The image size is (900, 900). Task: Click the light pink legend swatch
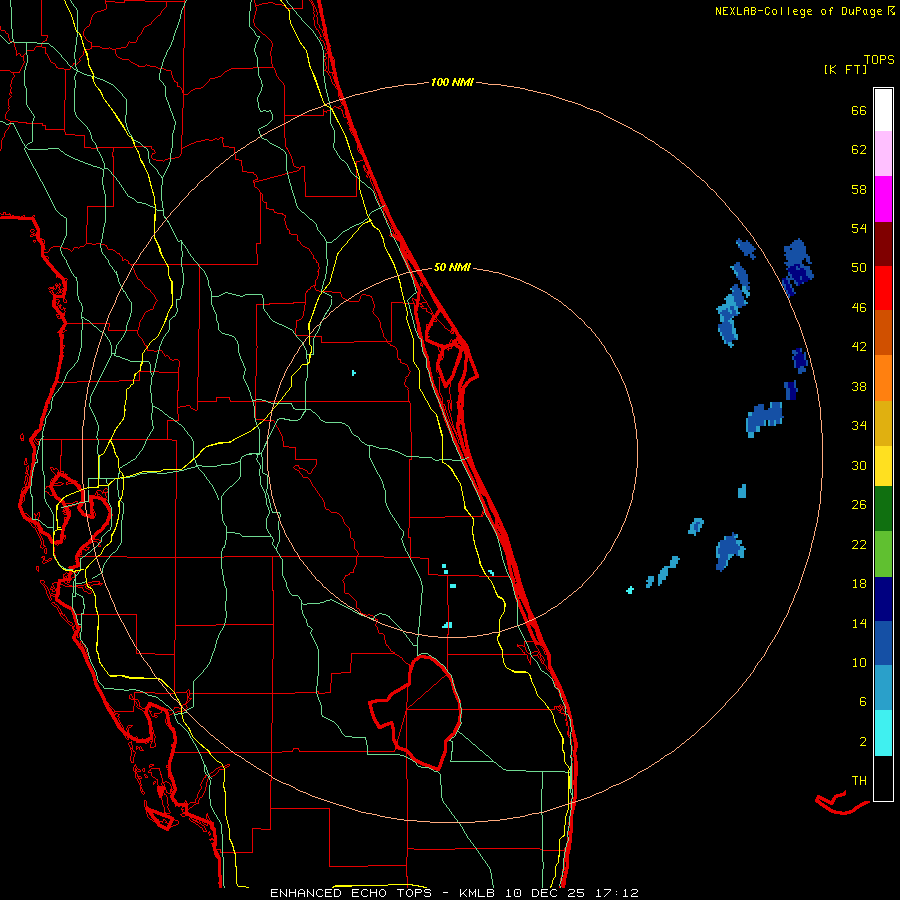(x=883, y=153)
